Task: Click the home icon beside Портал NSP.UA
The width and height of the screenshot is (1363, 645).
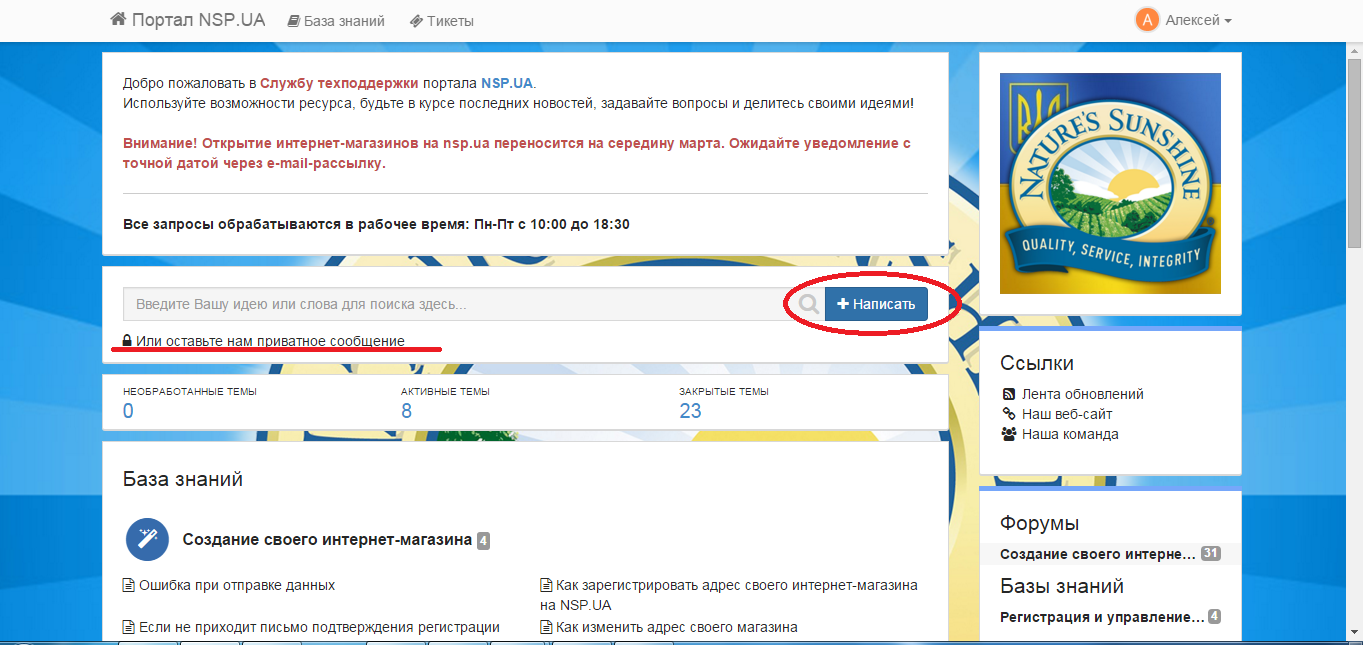Action: [x=118, y=20]
